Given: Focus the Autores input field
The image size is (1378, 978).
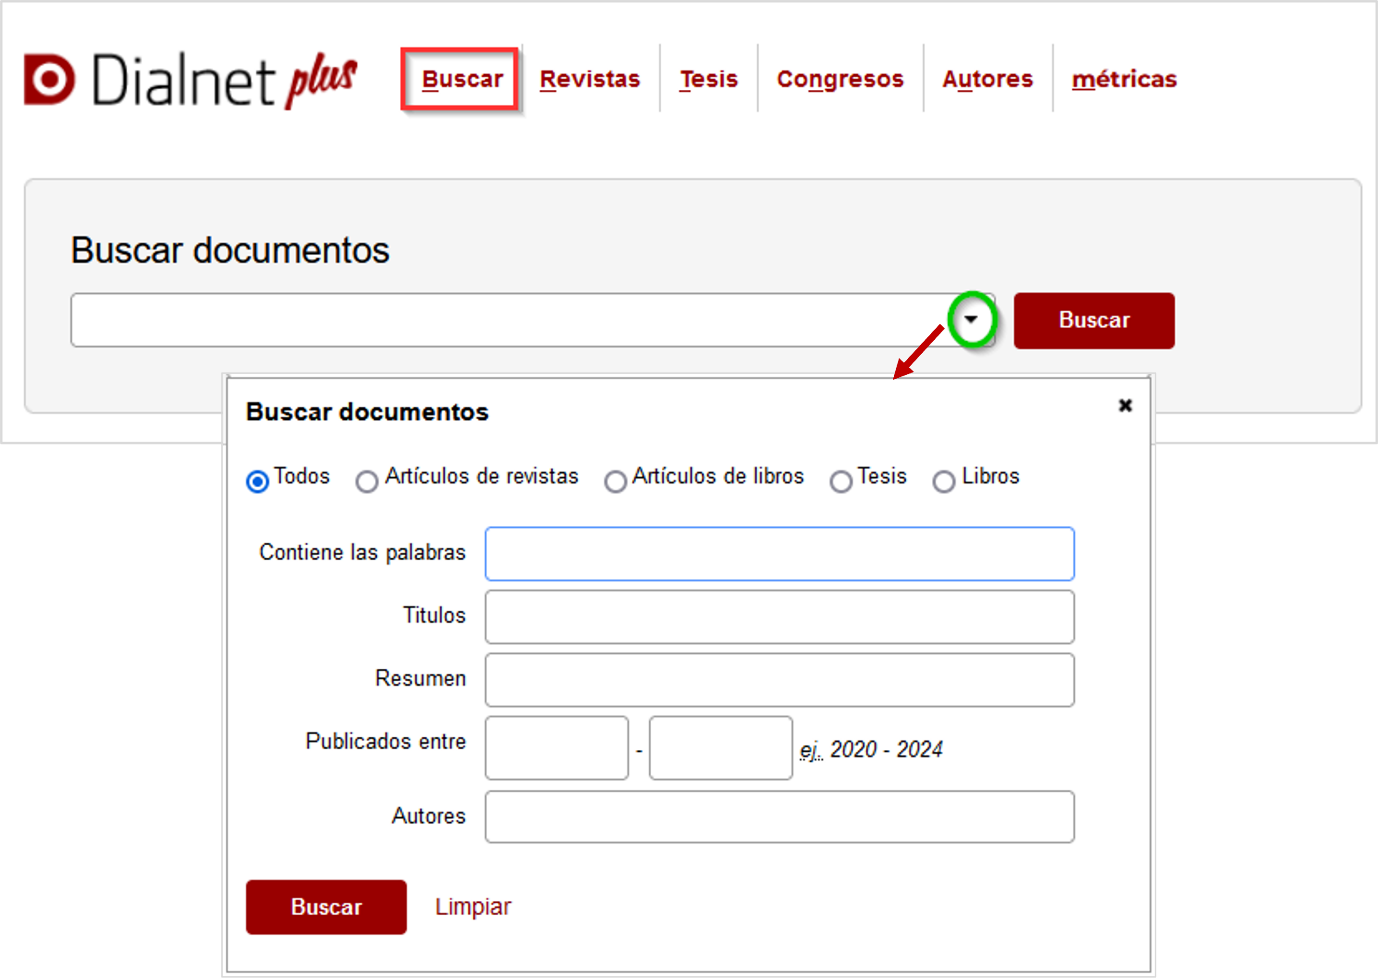Looking at the screenshot, I should [780, 817].
